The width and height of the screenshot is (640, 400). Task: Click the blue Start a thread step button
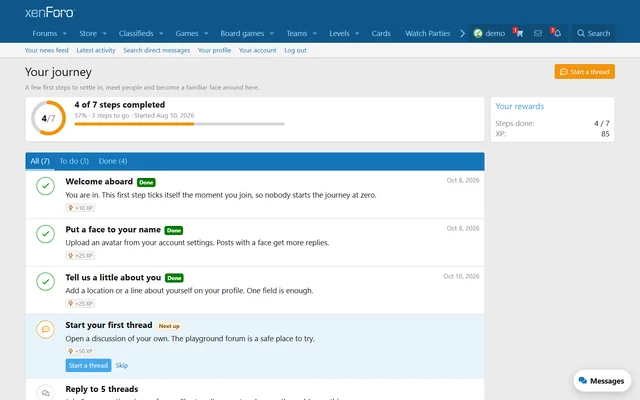point(88,365)
